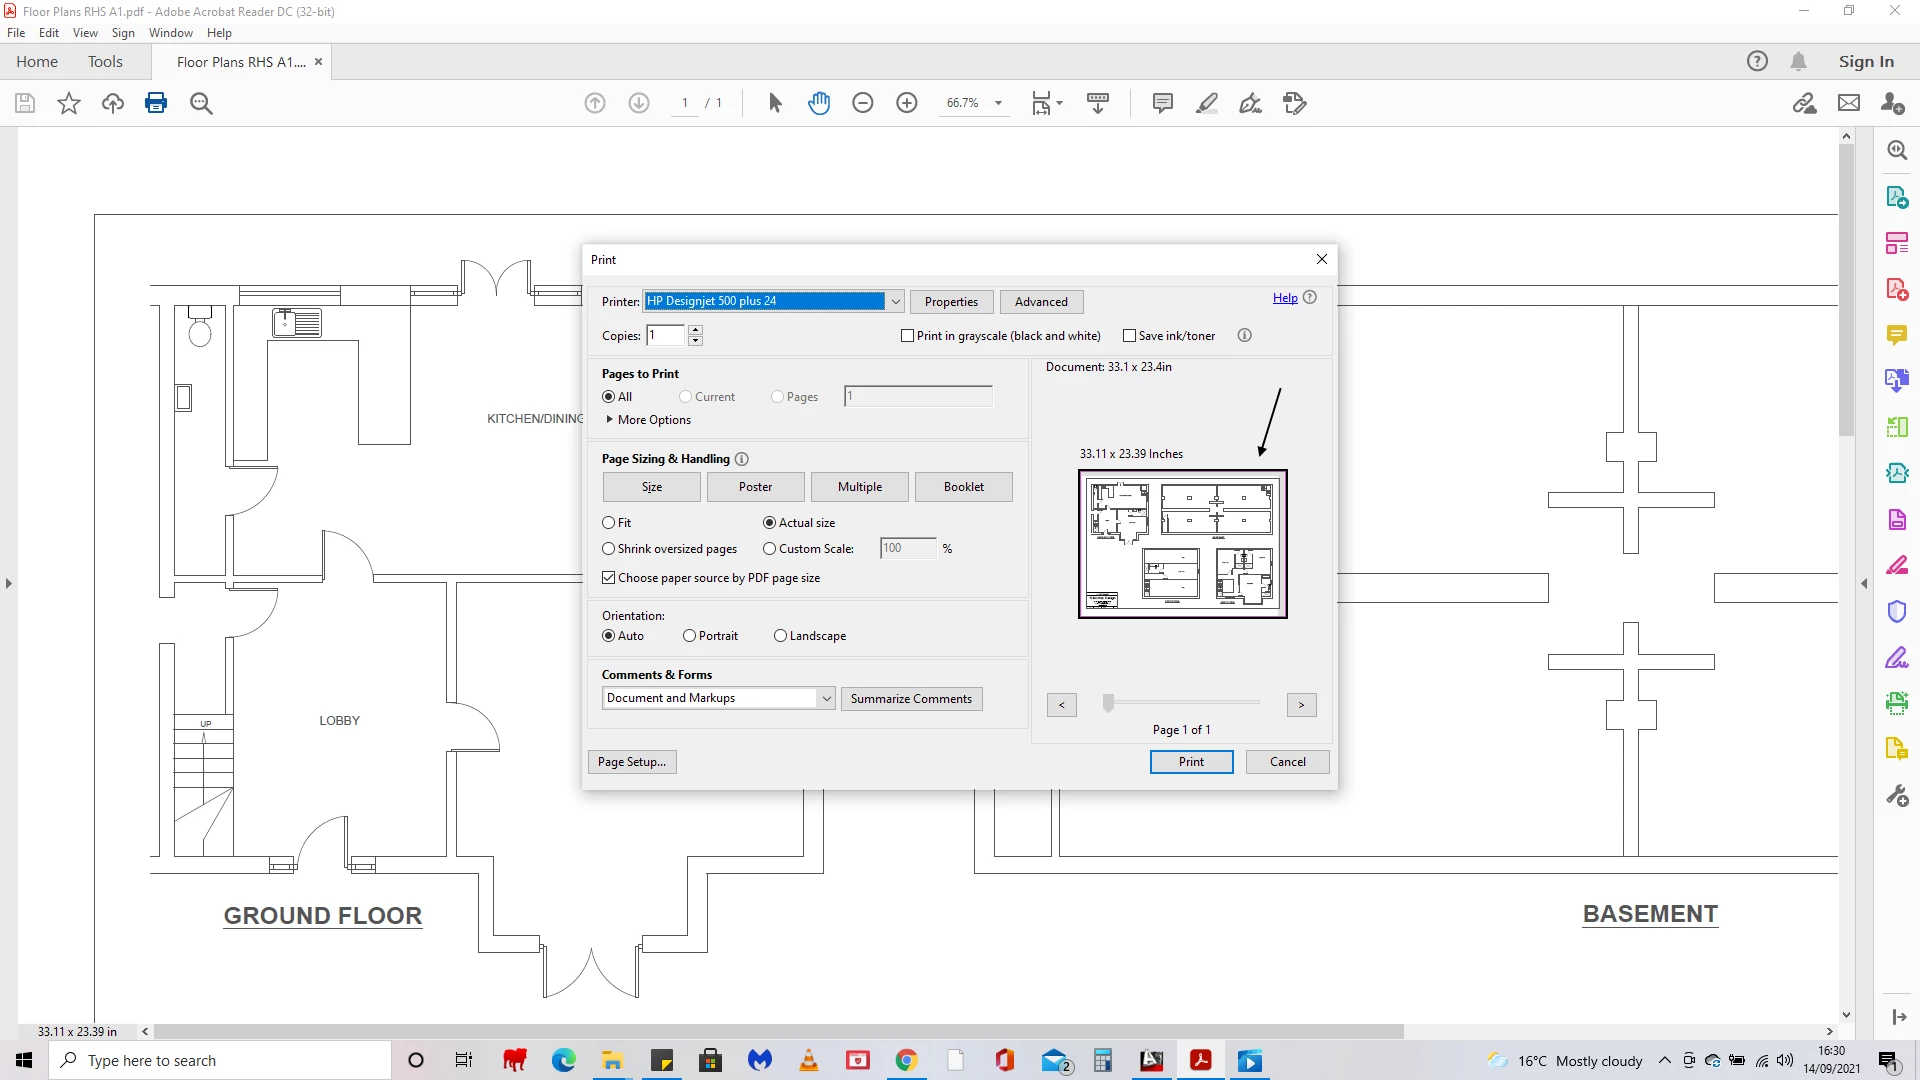Enable Print in grayscale checkbox
The width and height of the screenshot is (1920, 1080).
pyautogui.click(x=908, y=336)
